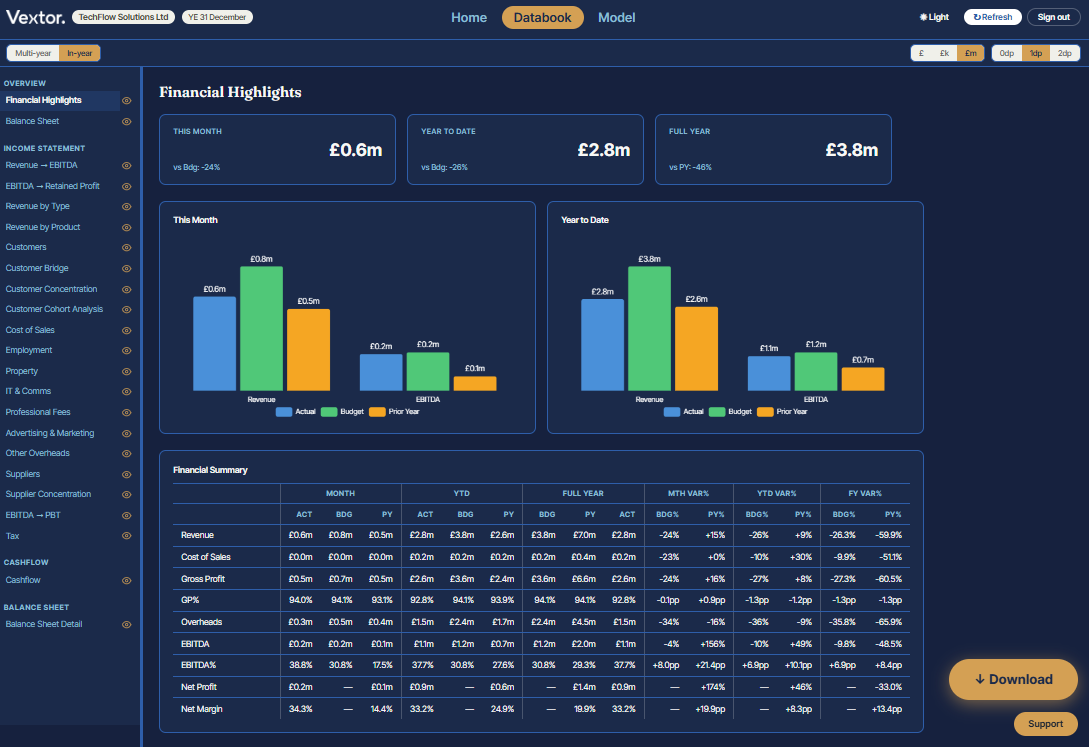Hide Revenue by Product using eye icon

126,228
